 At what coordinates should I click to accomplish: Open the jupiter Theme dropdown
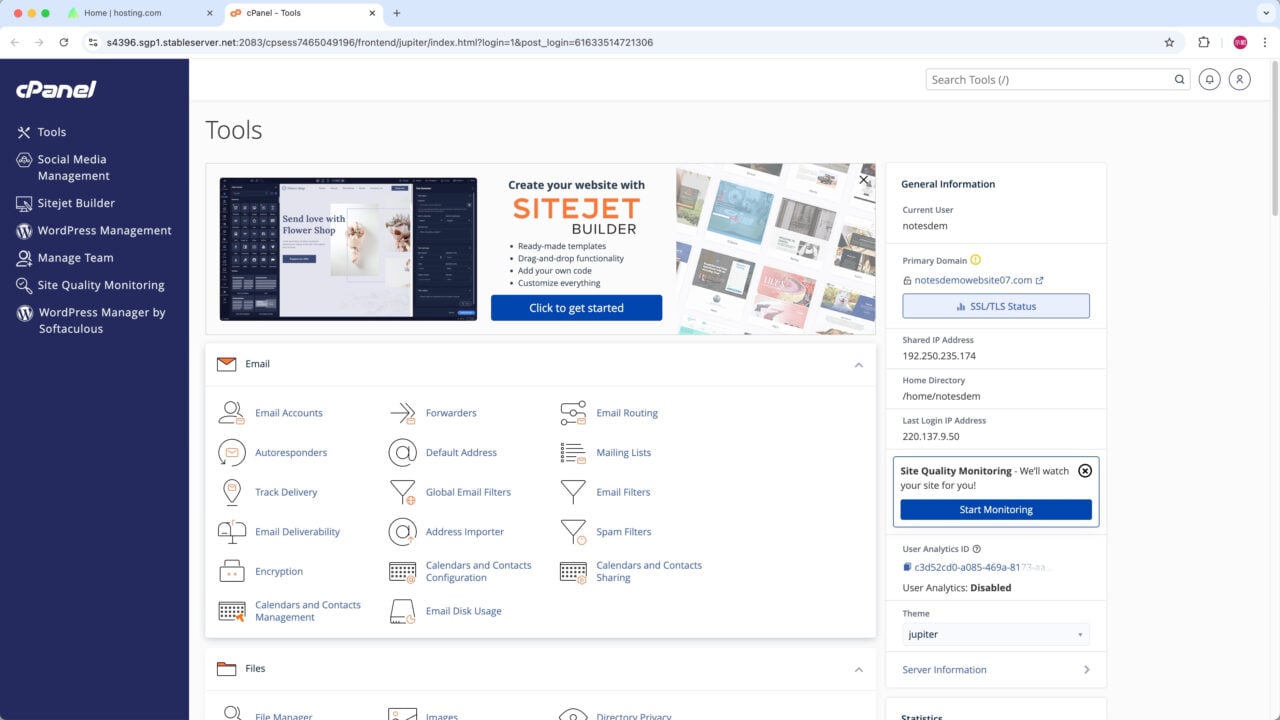[x=995, y=633]
